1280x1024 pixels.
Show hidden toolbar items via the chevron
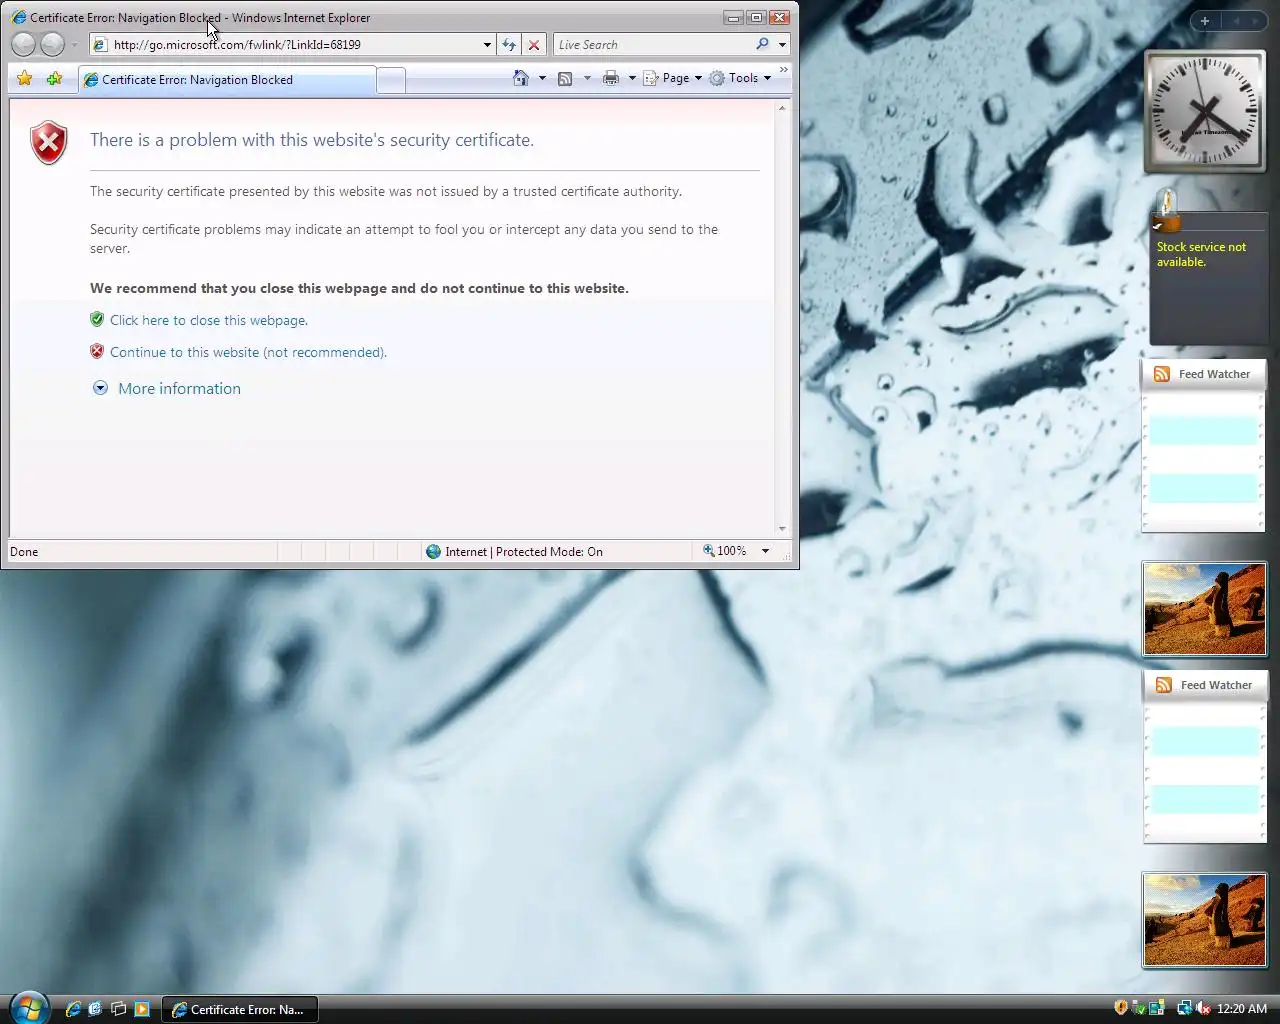tap(784, 70)
